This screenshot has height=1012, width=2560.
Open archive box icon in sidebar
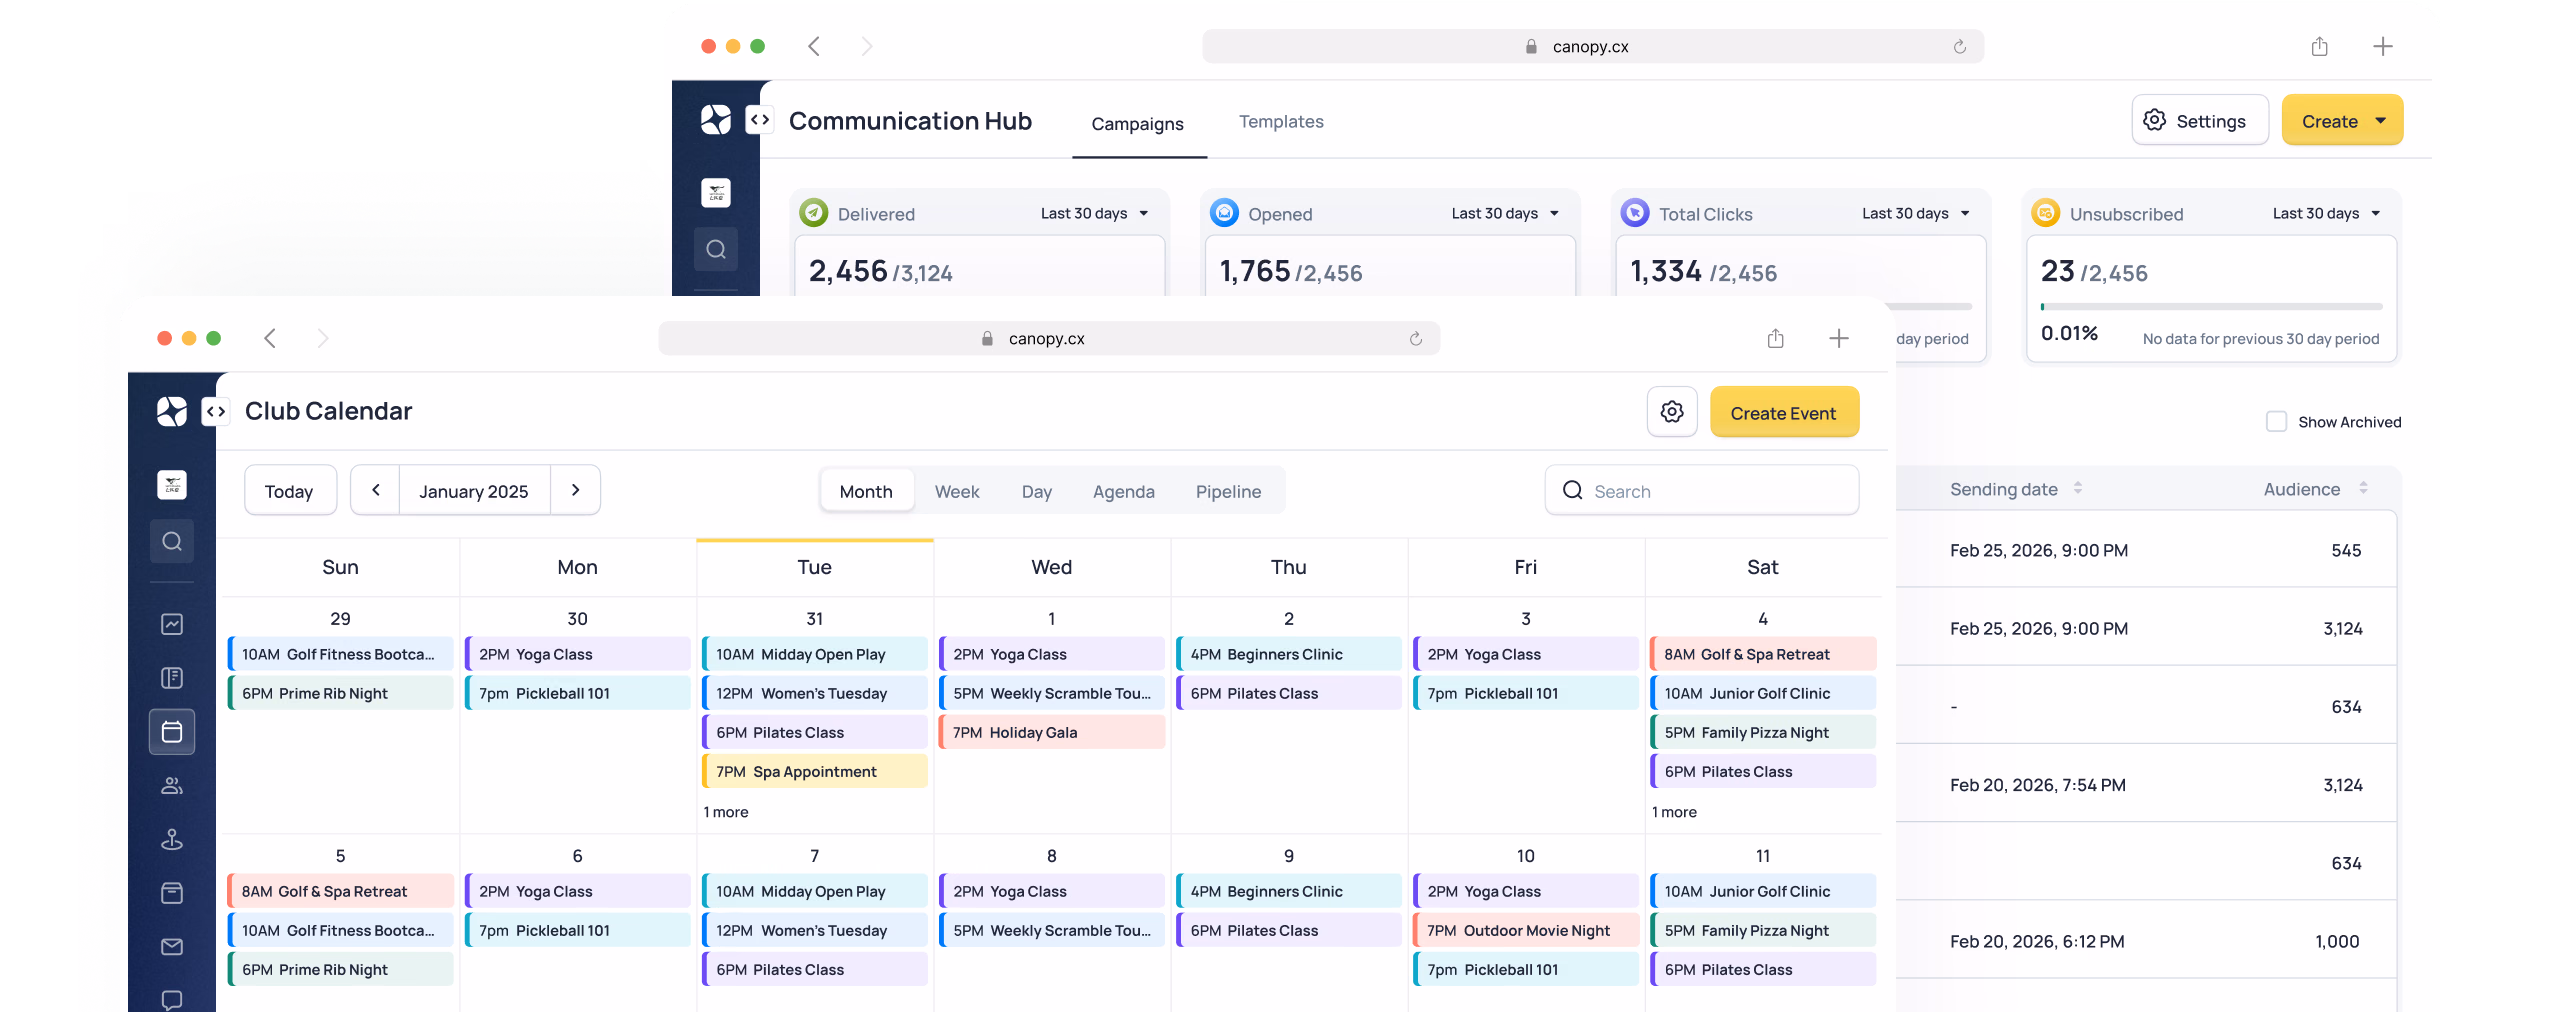pos(172,892)
